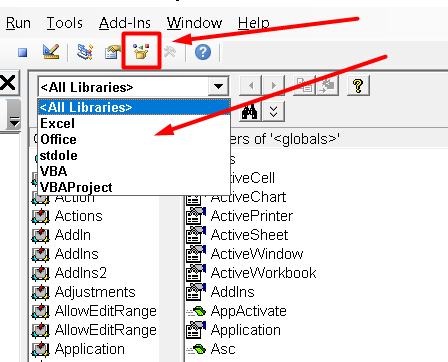Click ActivePrinter property icon
The width and height of the screenshot is (448, 362).
(x=196, y=216)
